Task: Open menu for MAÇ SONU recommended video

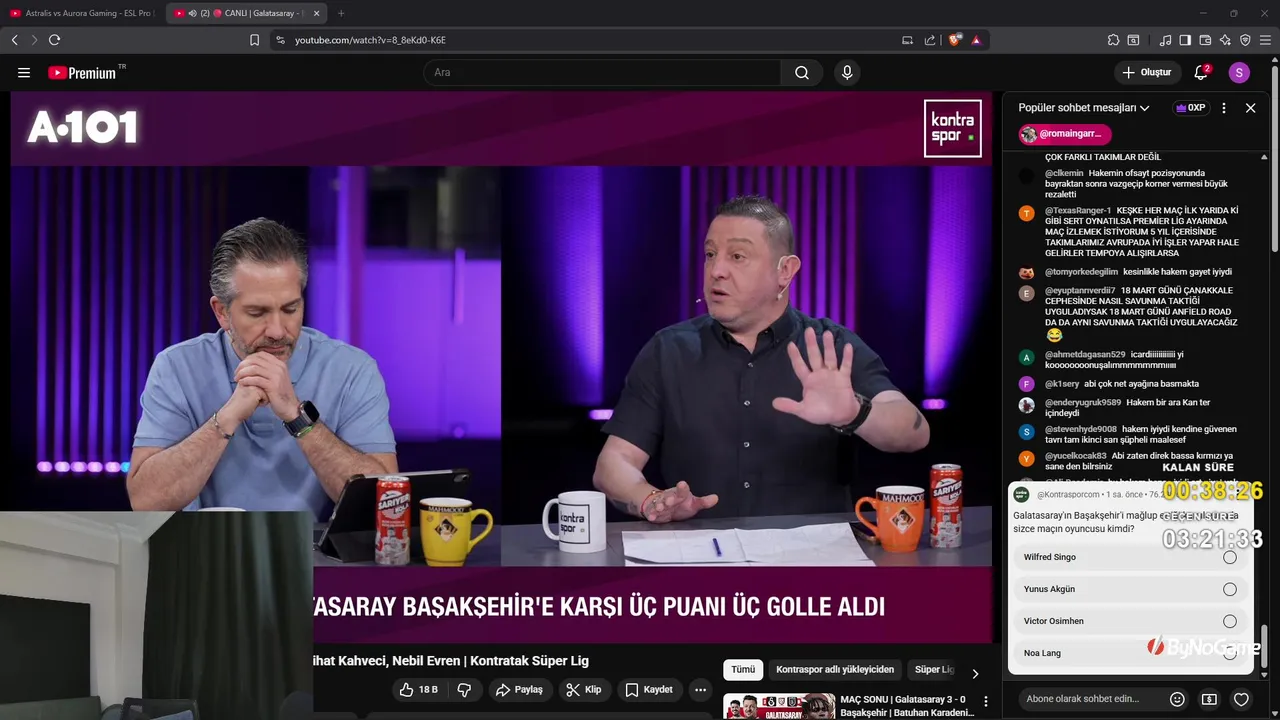Action: tap(986, 701)
